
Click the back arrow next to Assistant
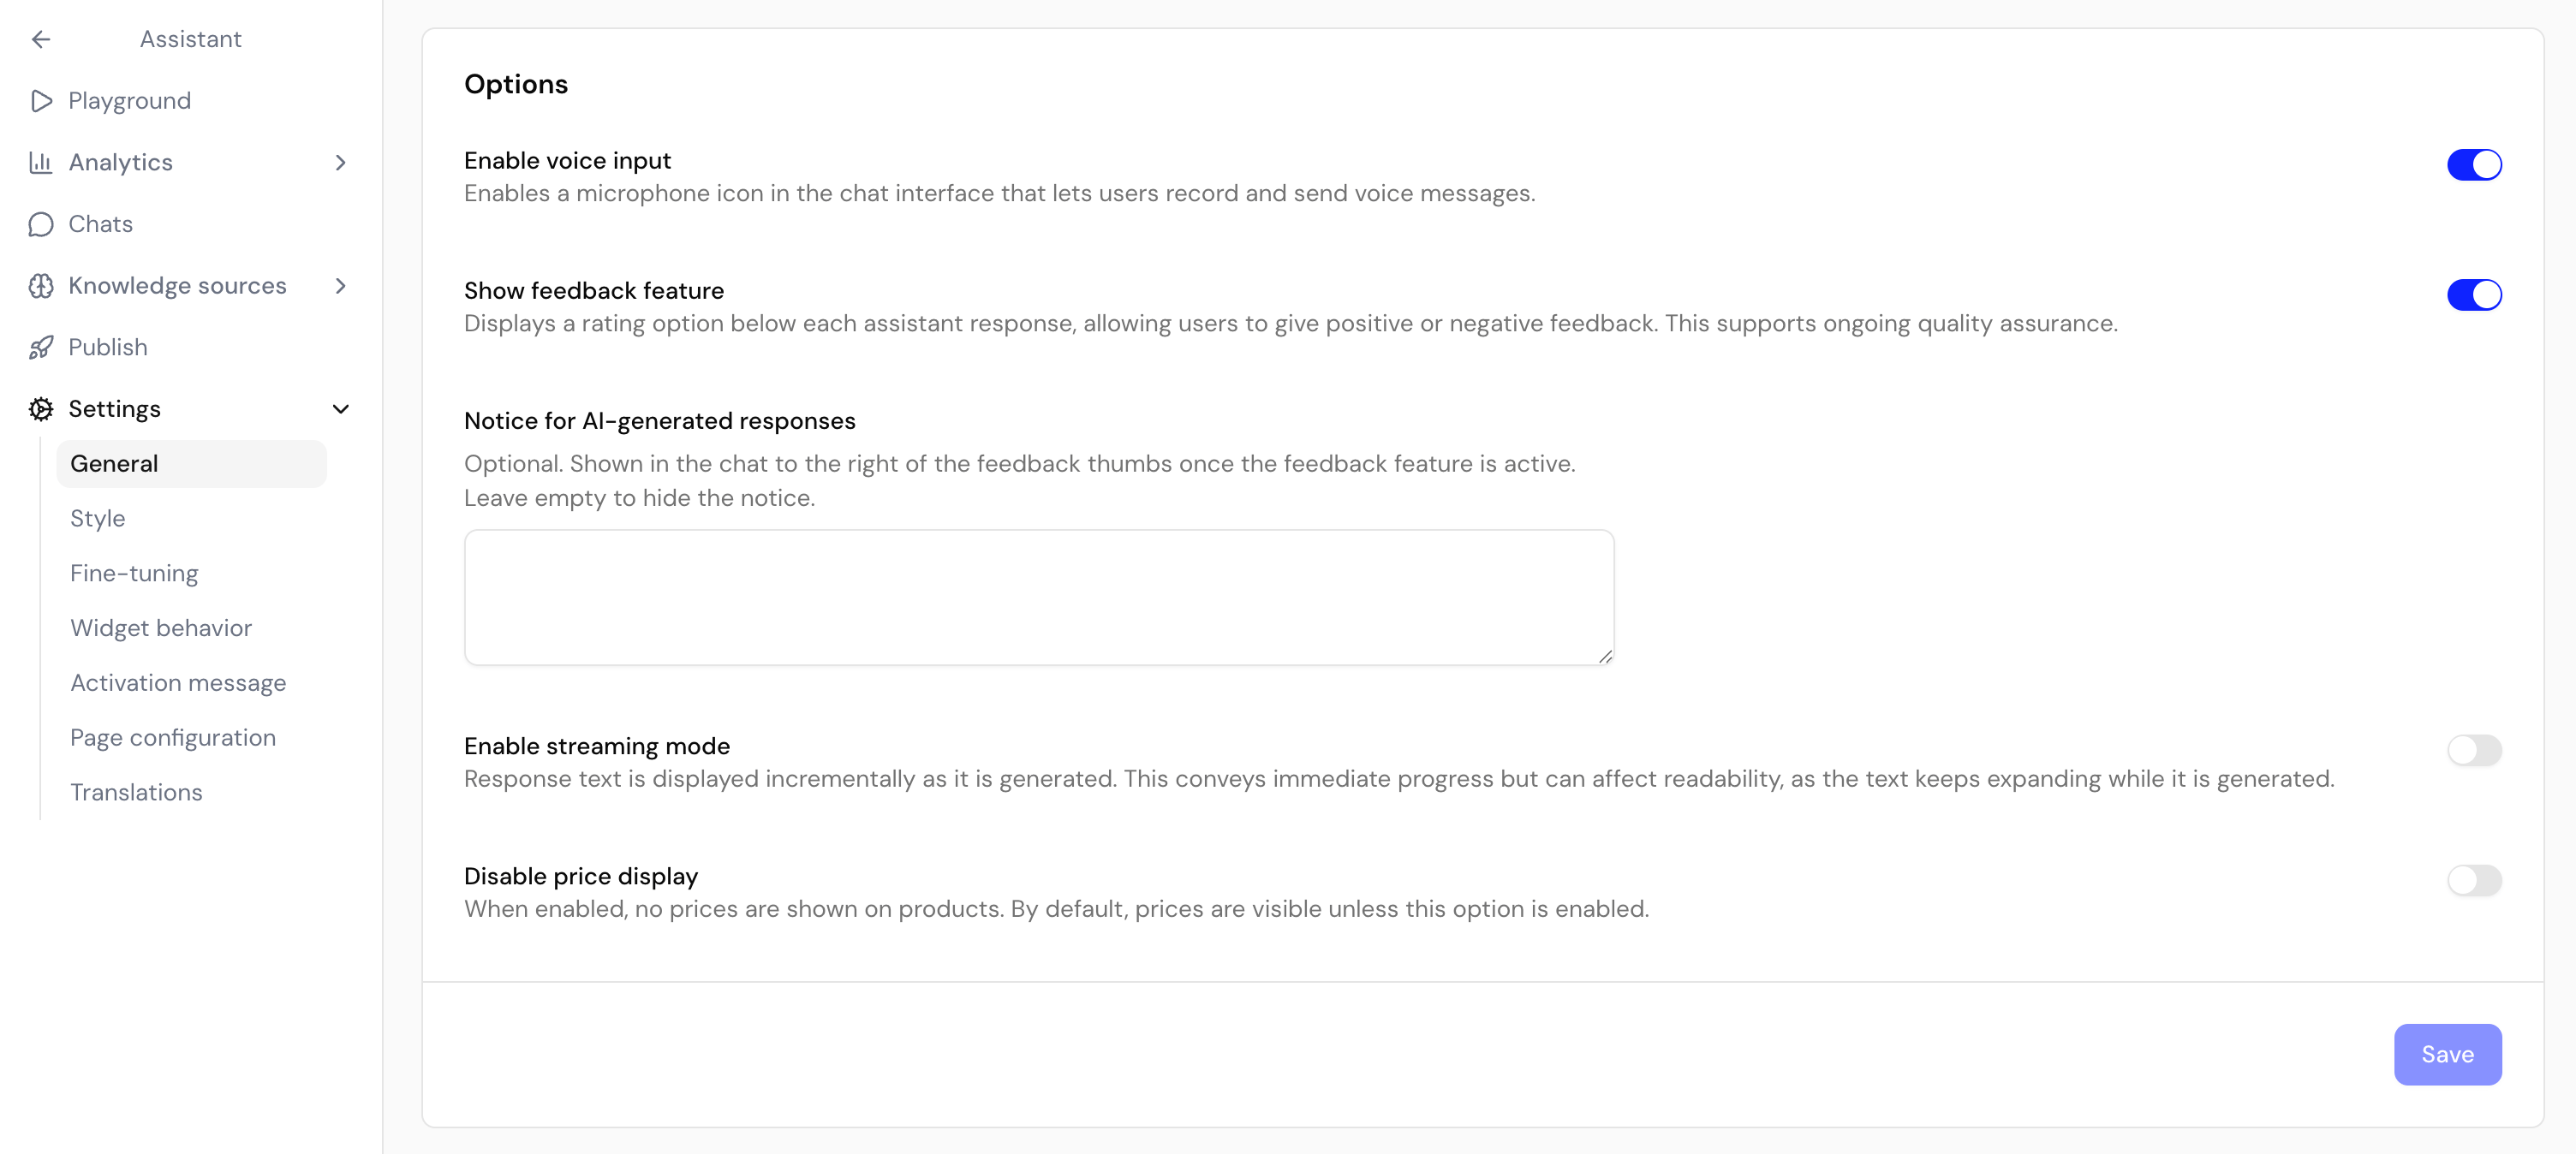(41, 39)
